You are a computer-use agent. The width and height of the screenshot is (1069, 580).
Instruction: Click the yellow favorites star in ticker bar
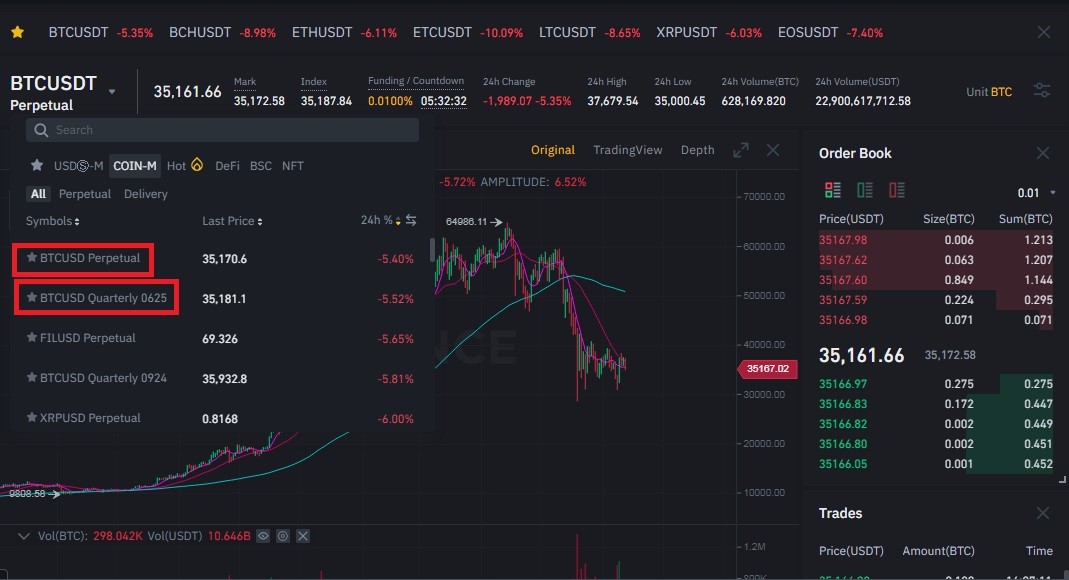click(x=18, y=32)
